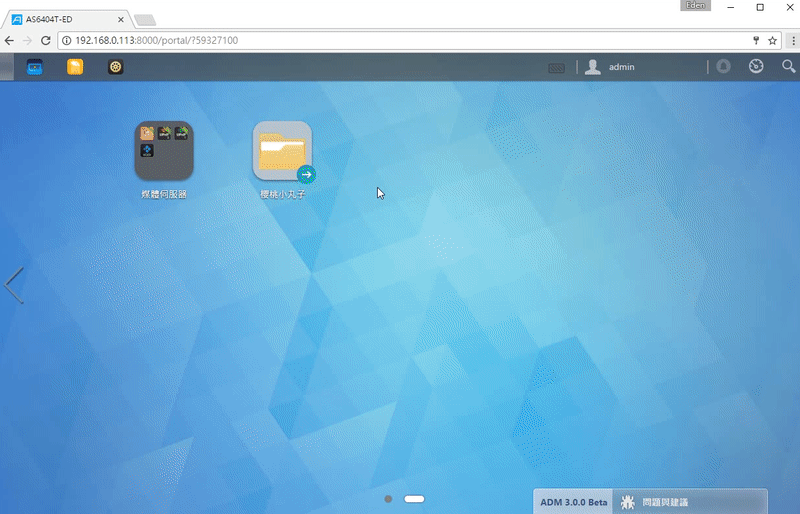Open the 櫻桃小丸子 shared folder shortcut
Screen dimensions: 800x514
pos(283,151)
